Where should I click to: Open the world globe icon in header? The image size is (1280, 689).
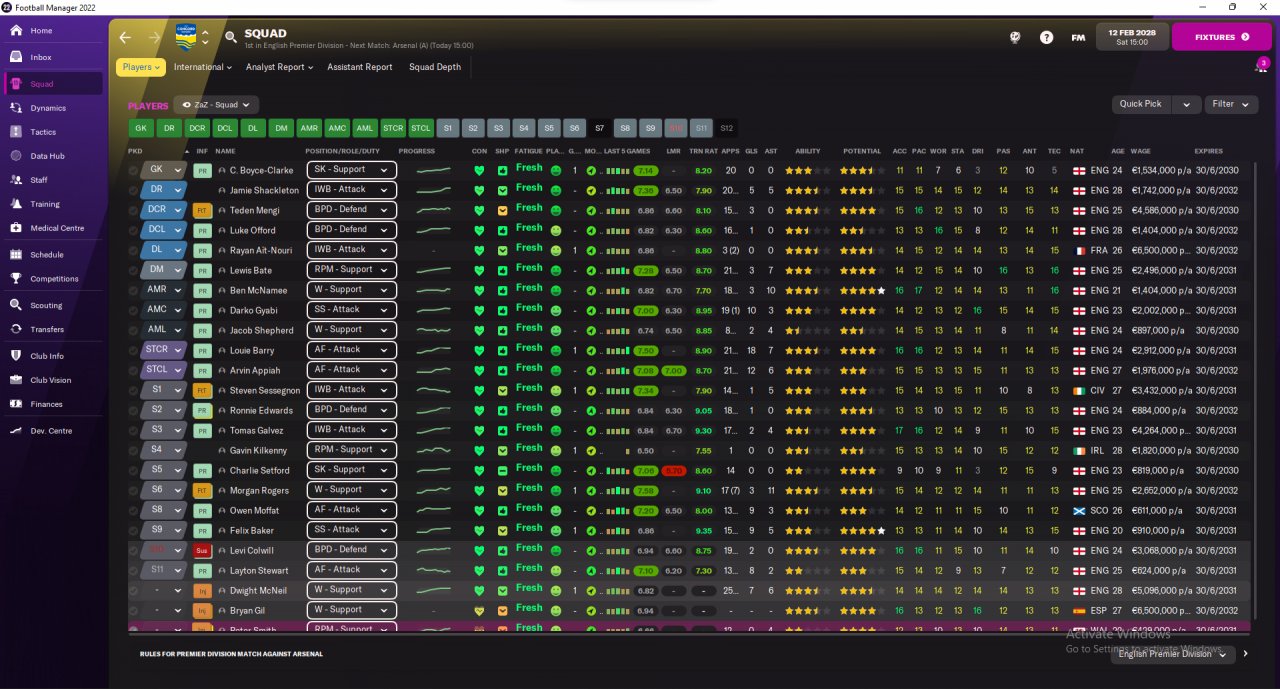1014,37
